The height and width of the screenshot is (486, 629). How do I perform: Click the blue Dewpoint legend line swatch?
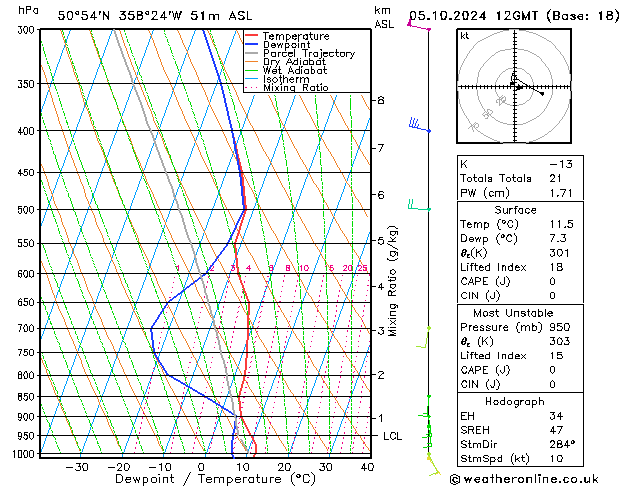pos(252,44)
